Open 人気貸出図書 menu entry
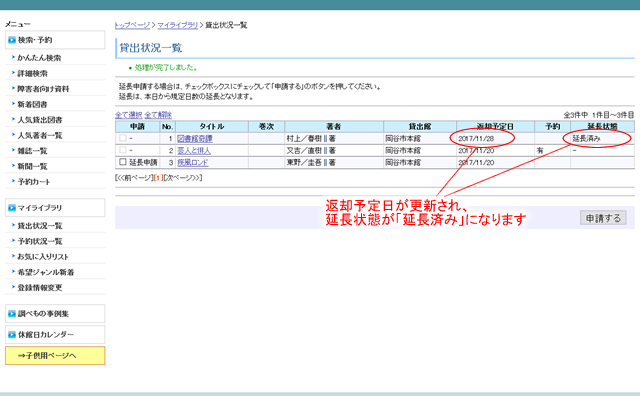 40,120
